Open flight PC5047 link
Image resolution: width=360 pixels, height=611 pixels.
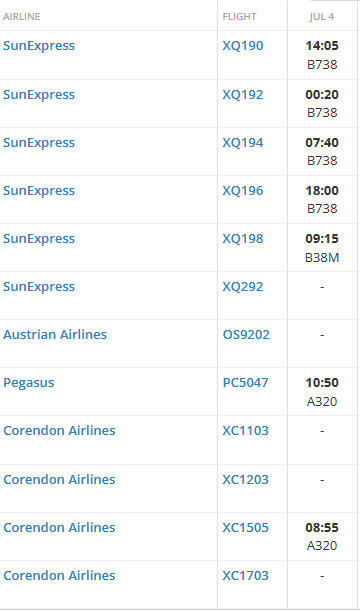pyautogui.click(x=245, y=382)
